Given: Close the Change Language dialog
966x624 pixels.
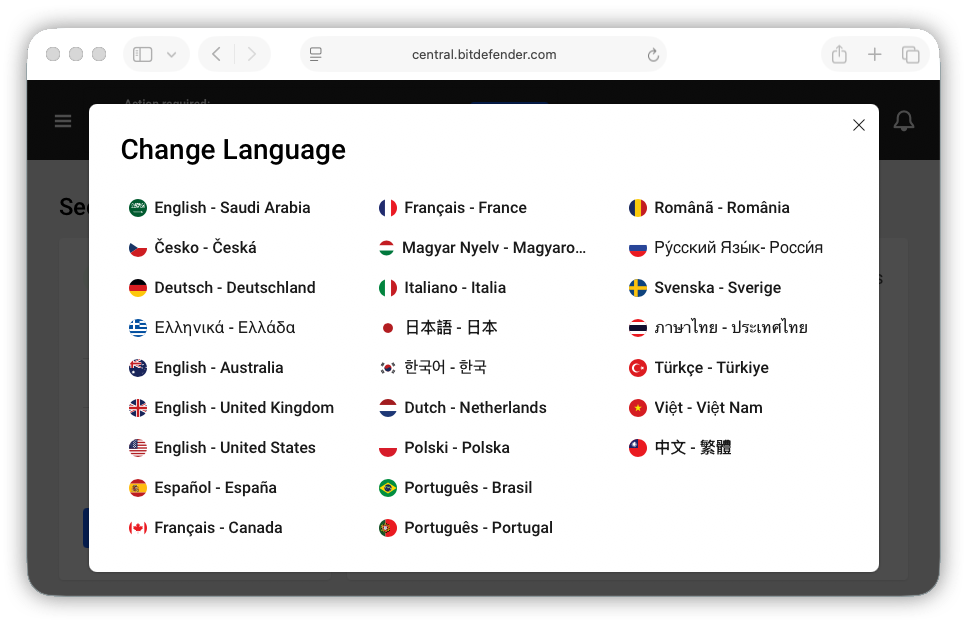Looking at the screenshot, I should point(858,125).
